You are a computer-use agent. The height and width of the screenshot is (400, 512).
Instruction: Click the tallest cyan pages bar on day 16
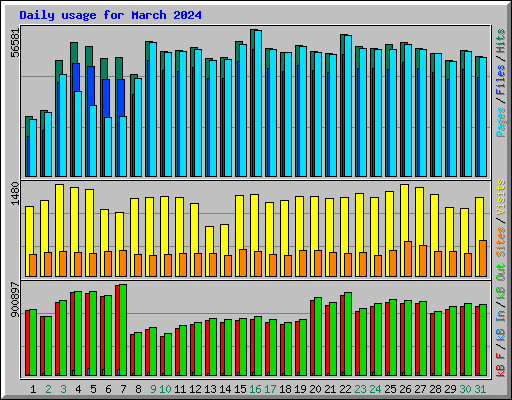click(x=258, y=104)
